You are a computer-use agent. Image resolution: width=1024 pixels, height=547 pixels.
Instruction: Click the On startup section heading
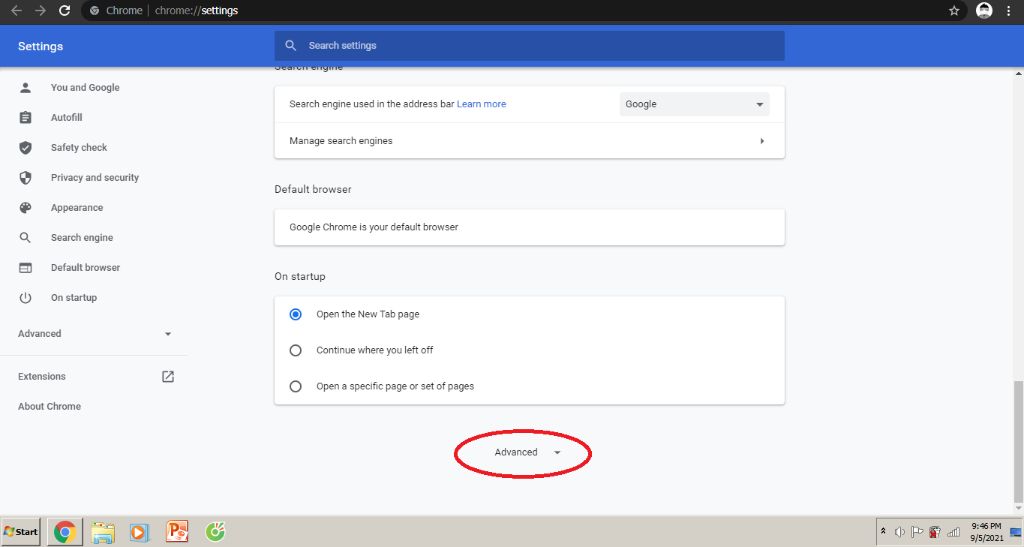[x=300, y=276]
